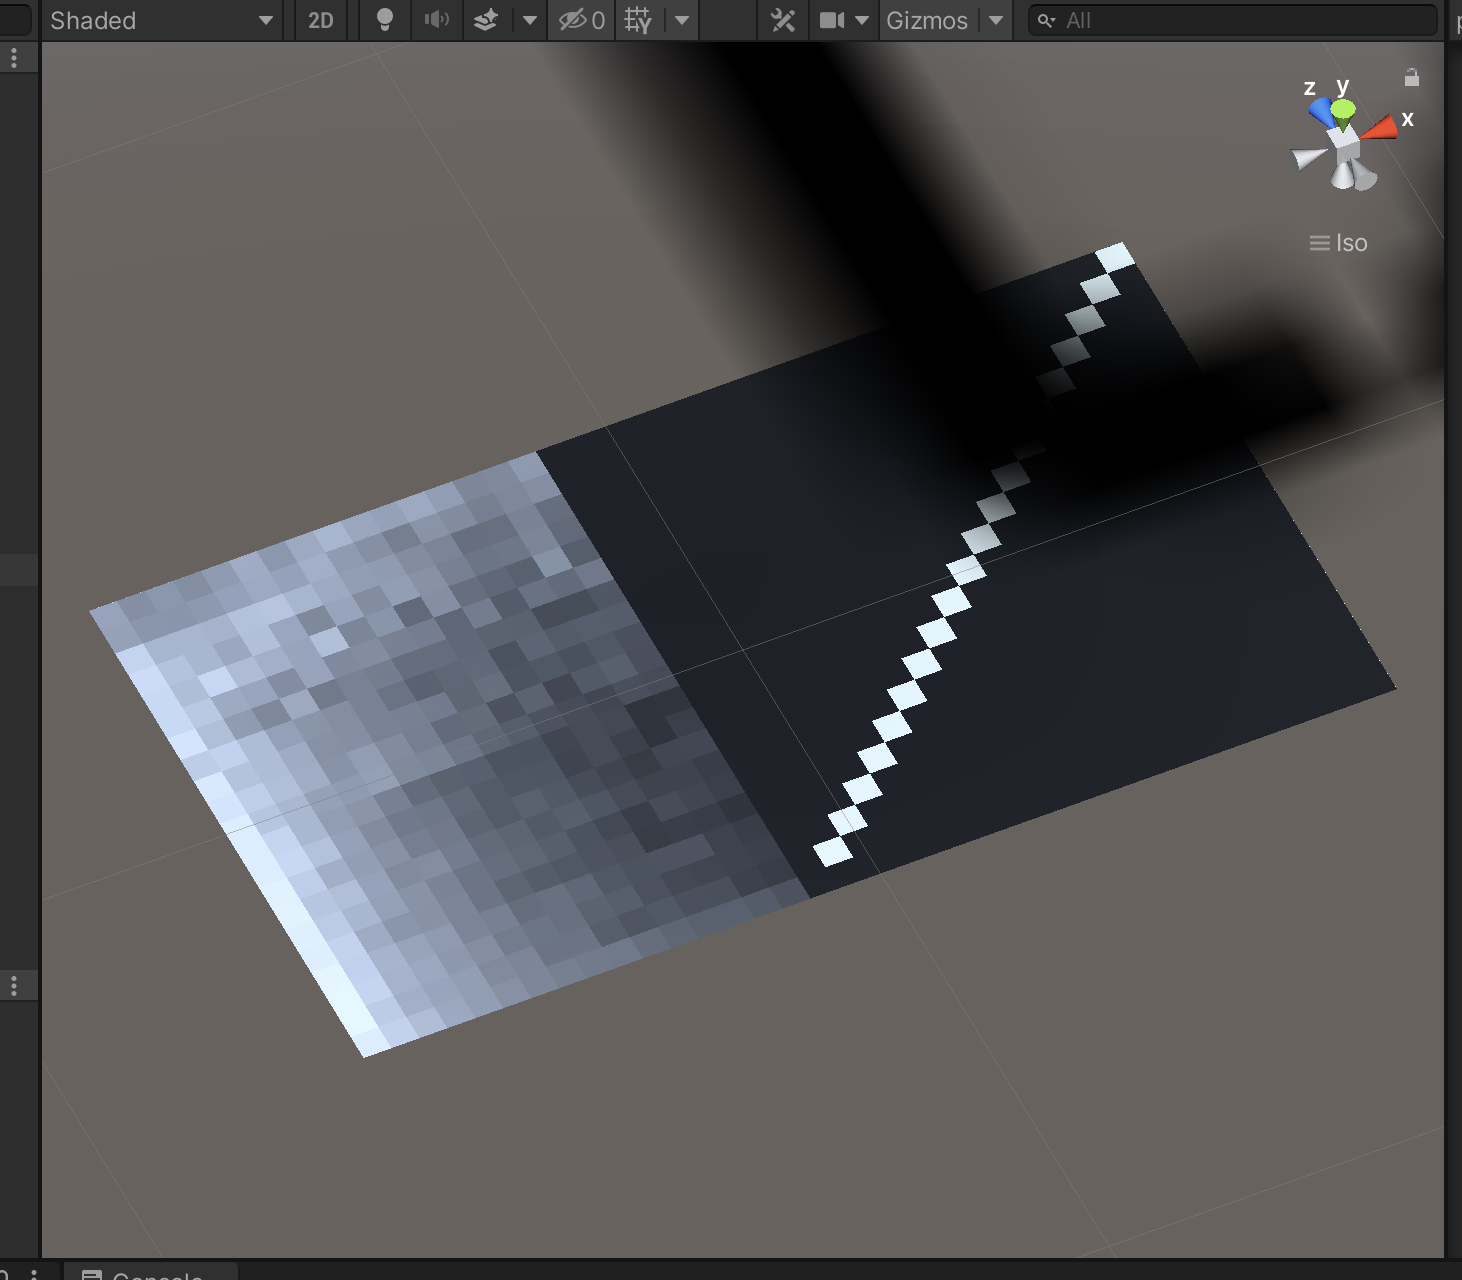Viewport: 1462px width, 1280px height.
Task: Toggle hidden objects visibility eye icon
Action: [x=581, y=21]
